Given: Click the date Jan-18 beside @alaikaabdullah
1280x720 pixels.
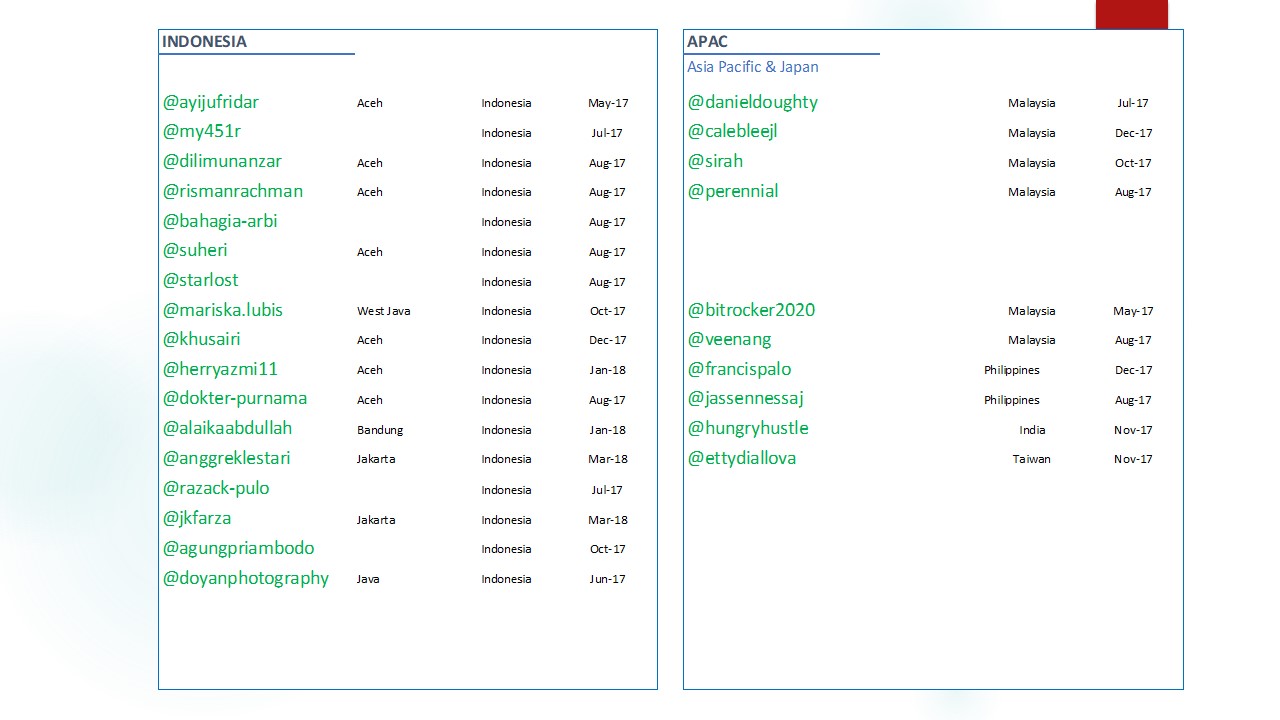Looking at the screenshot, I should (608, 430).
